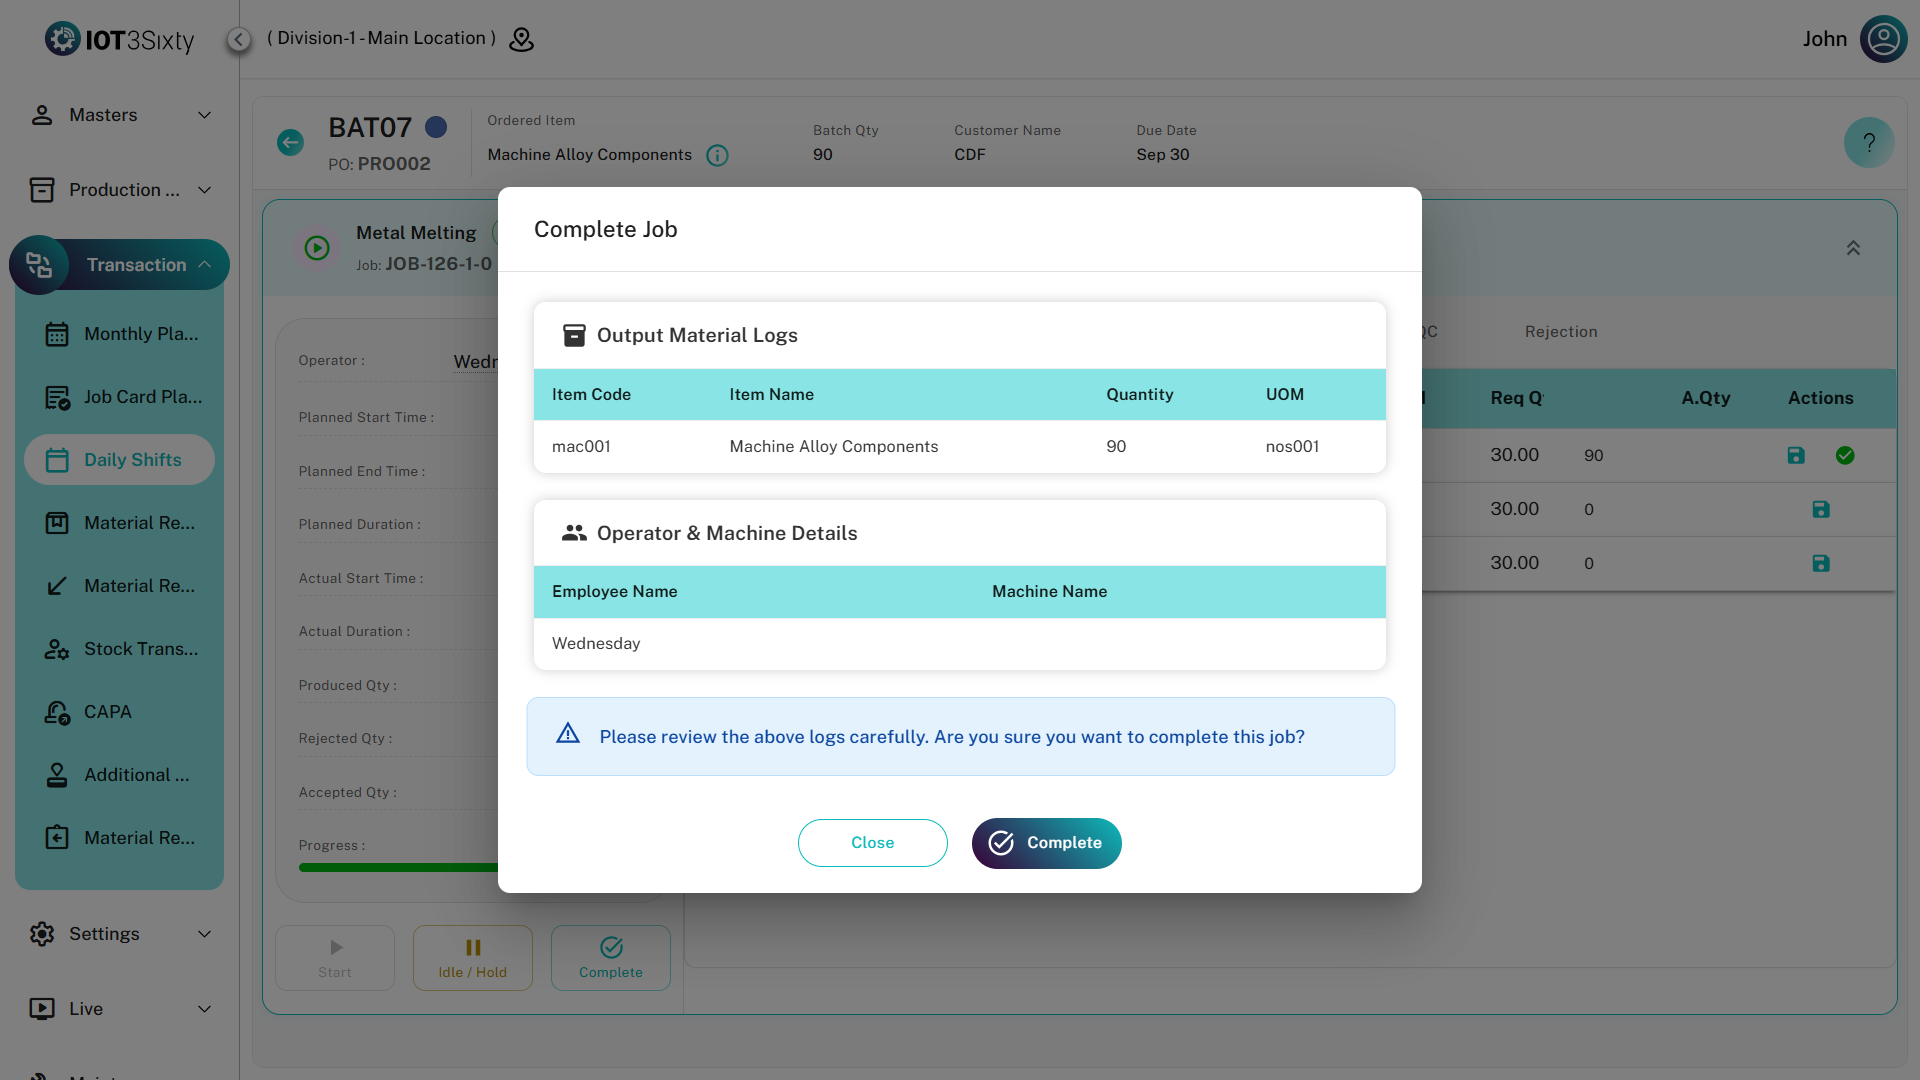The image size is (1920, 1080).
Task: Click the sidebar collapse arrow
Action: point(239,39)
